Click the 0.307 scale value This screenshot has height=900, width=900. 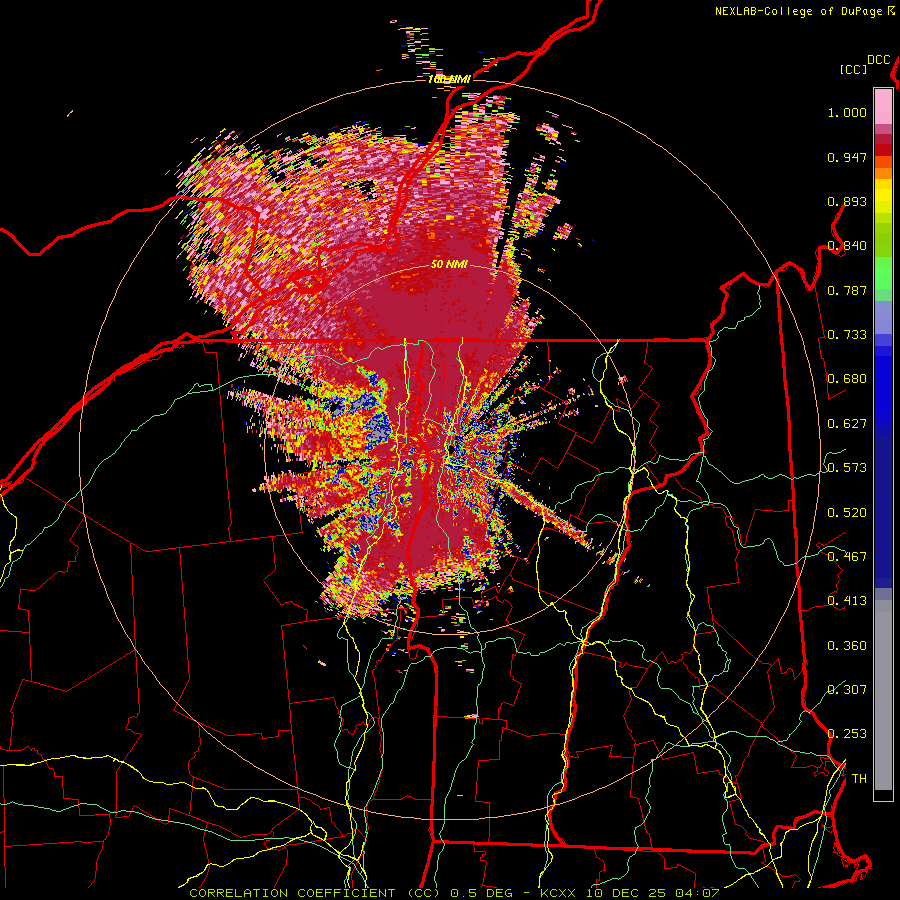(x=847, y=689)
